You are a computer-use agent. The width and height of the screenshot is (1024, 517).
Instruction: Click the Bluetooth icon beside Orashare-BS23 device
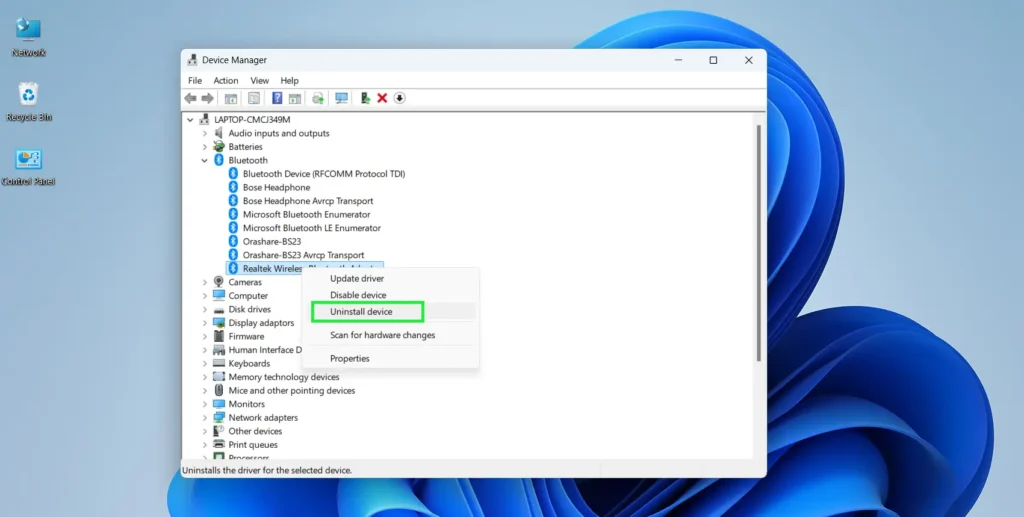(x=233, y=241)
